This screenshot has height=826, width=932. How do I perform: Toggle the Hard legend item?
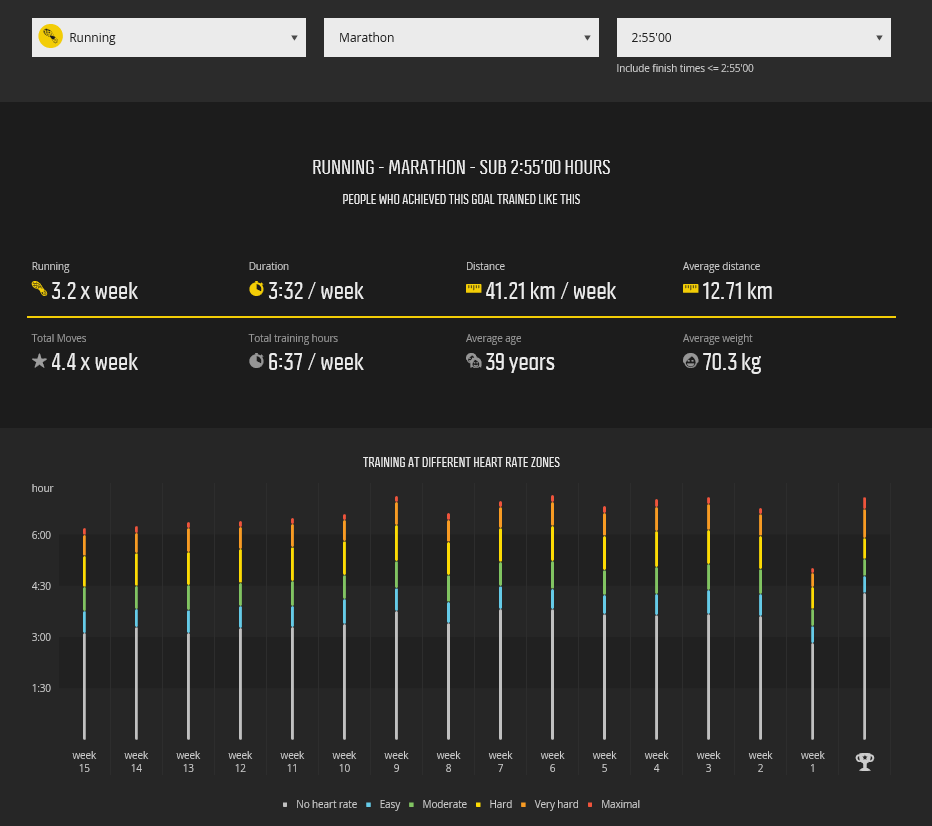click(495, 804)
